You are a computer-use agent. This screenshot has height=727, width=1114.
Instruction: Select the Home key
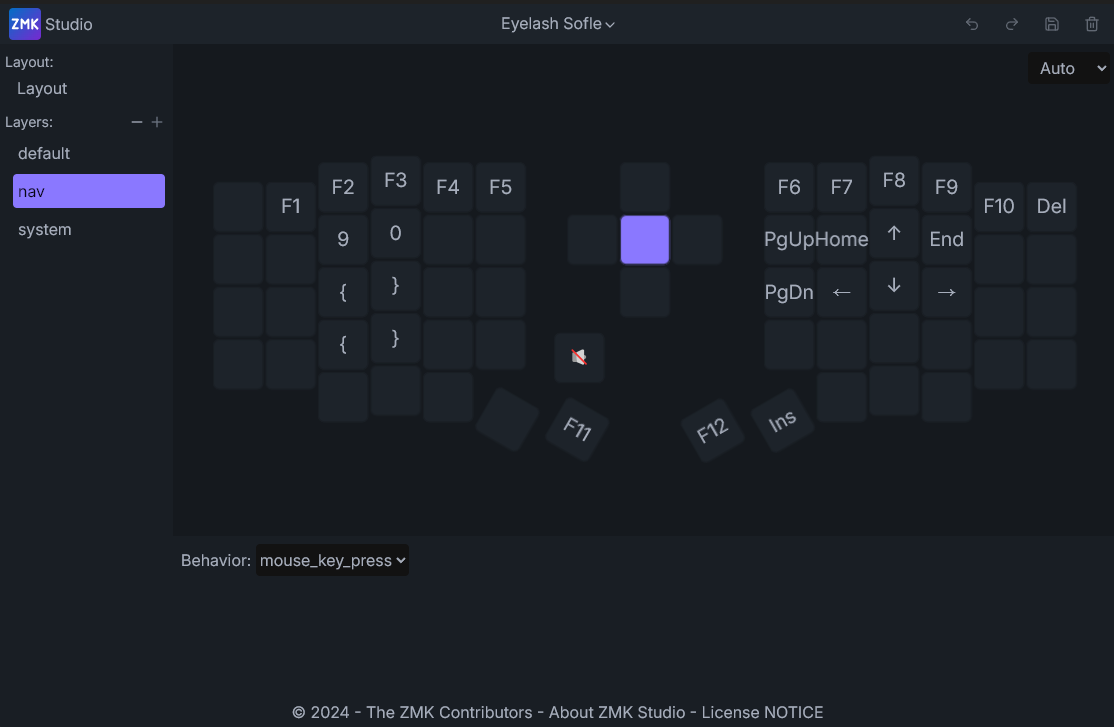coord(841,239)
